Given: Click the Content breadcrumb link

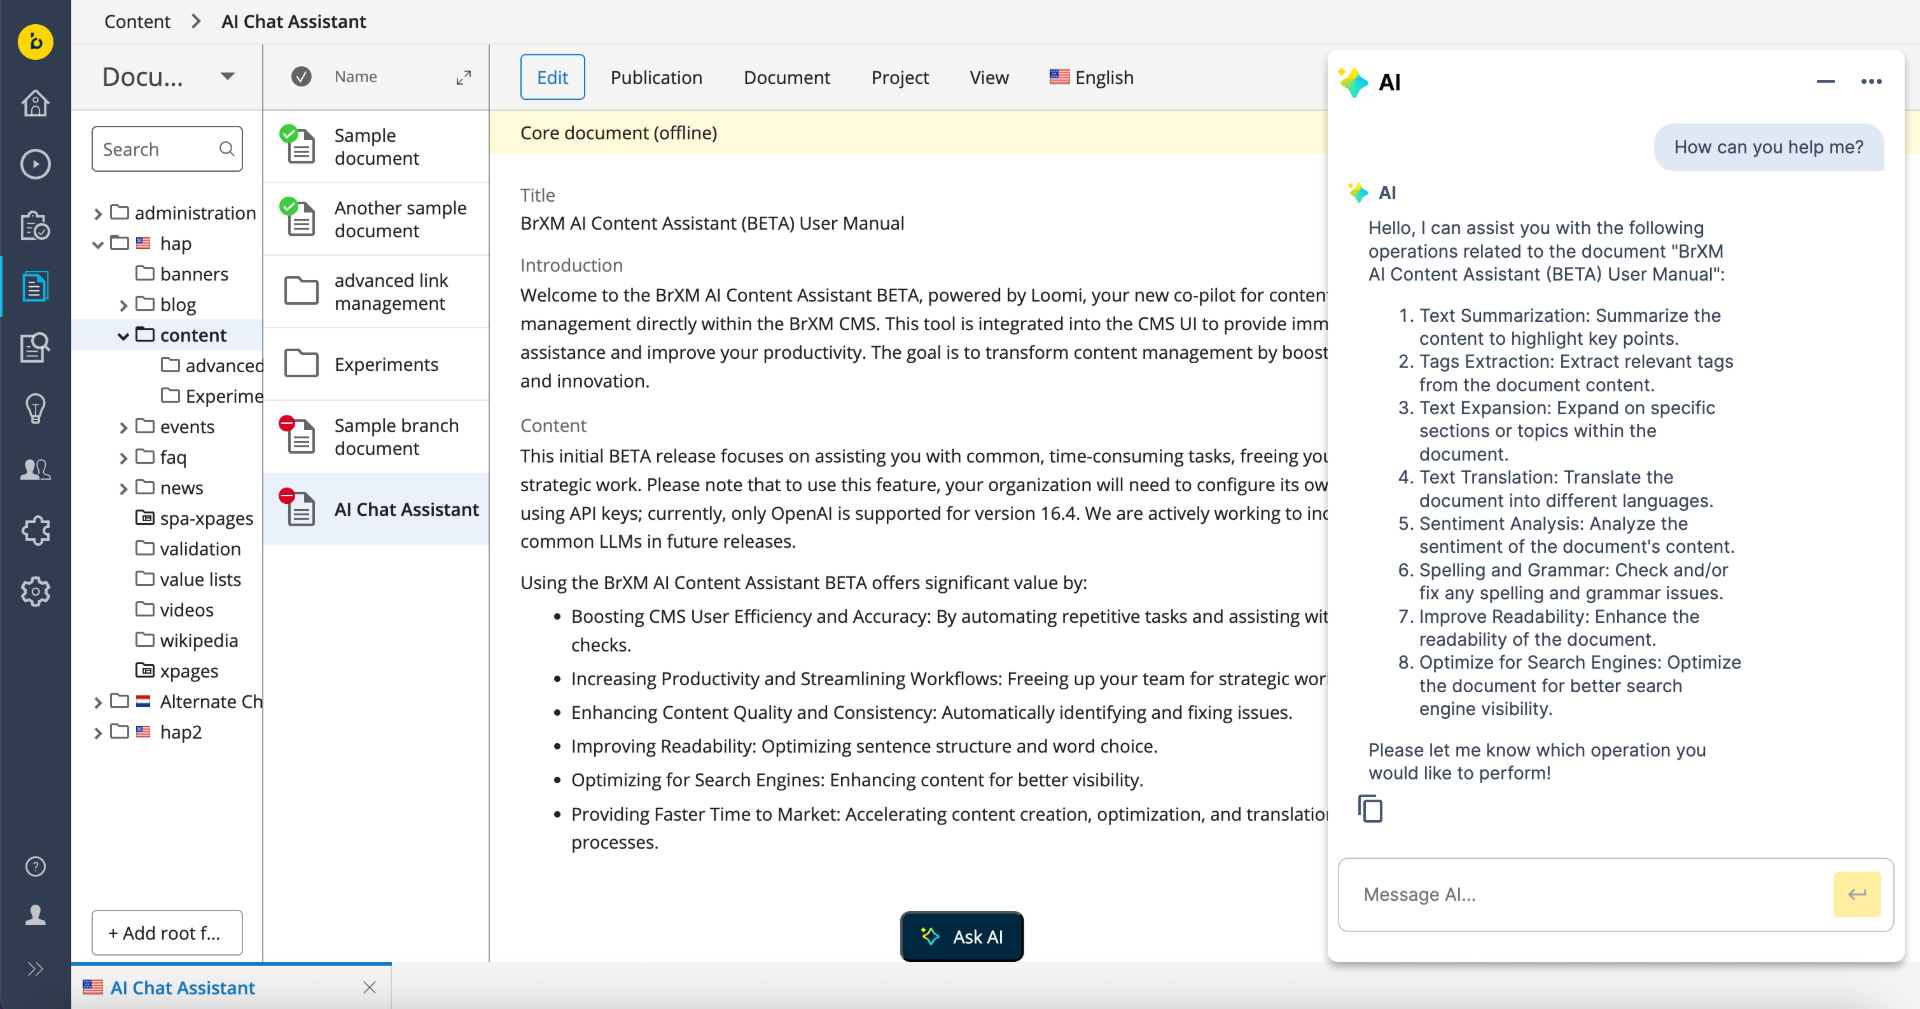Looking at the screenshot, I should point(137,22).
